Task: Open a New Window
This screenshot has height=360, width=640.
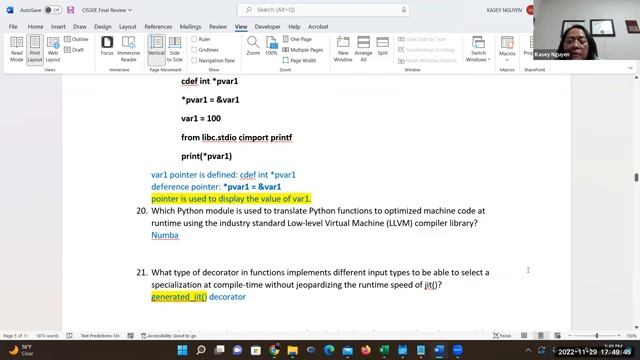Action: 343,49
